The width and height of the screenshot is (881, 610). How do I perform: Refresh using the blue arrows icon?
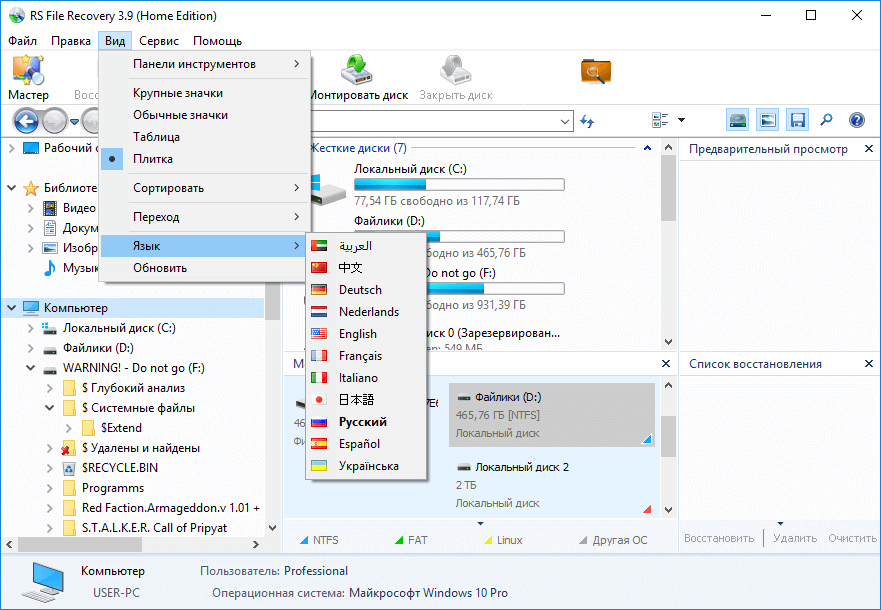587,121
